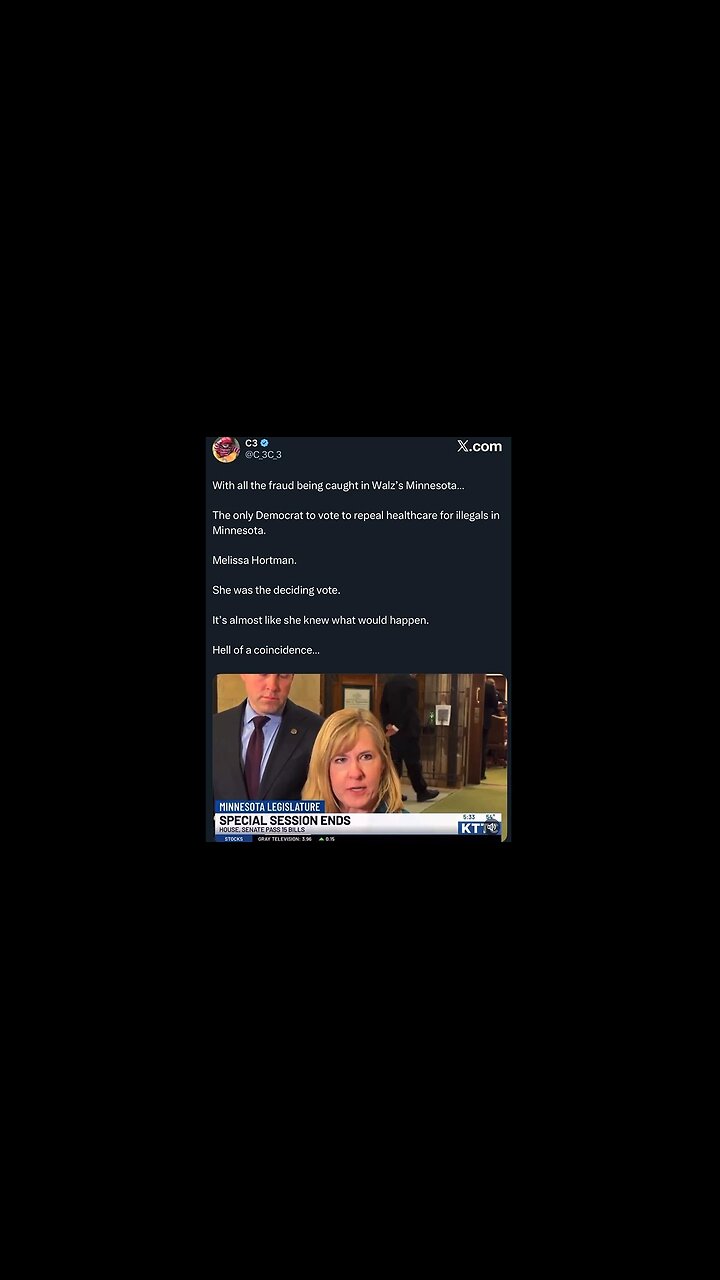Click the GRAY TELEVISION stock ticker entry
Image resolution: width=720 pixels, height=1280 pixels.
point(285,839)
